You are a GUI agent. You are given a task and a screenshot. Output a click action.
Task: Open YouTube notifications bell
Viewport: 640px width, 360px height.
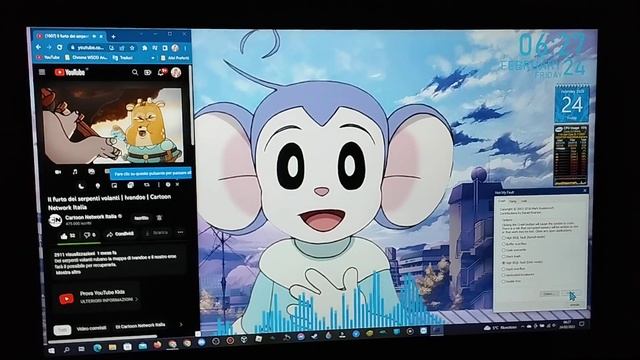pos(161,72)
